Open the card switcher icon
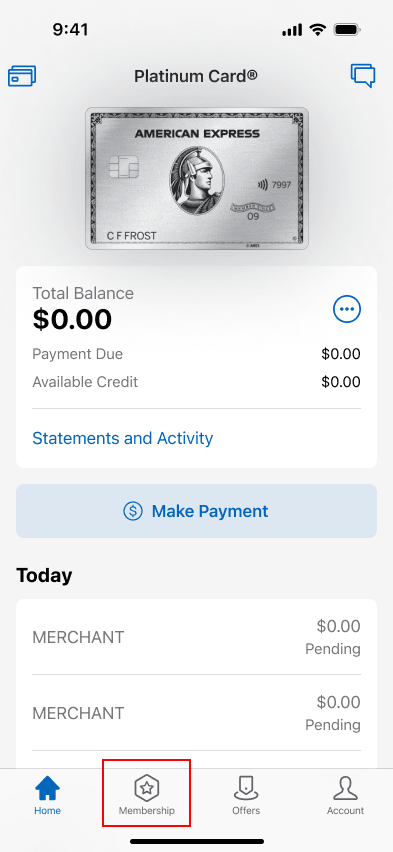Image resolution: width=393 pixels, height=852 pixels. tap(22, 76)
